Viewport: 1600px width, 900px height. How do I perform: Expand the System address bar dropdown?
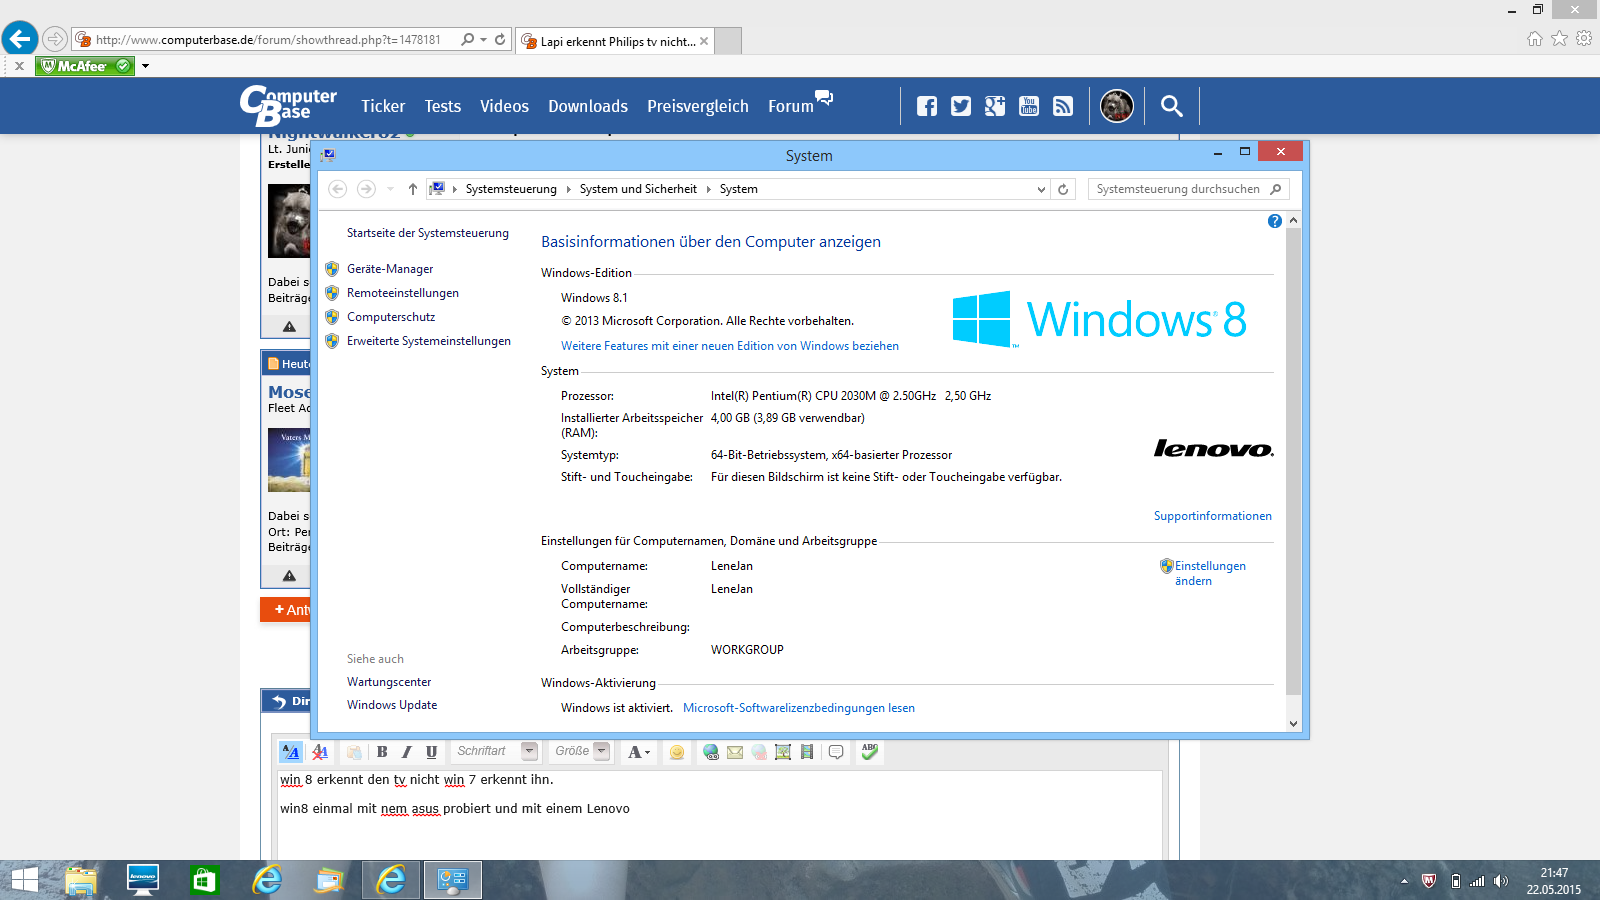[x=1041, y=189]
